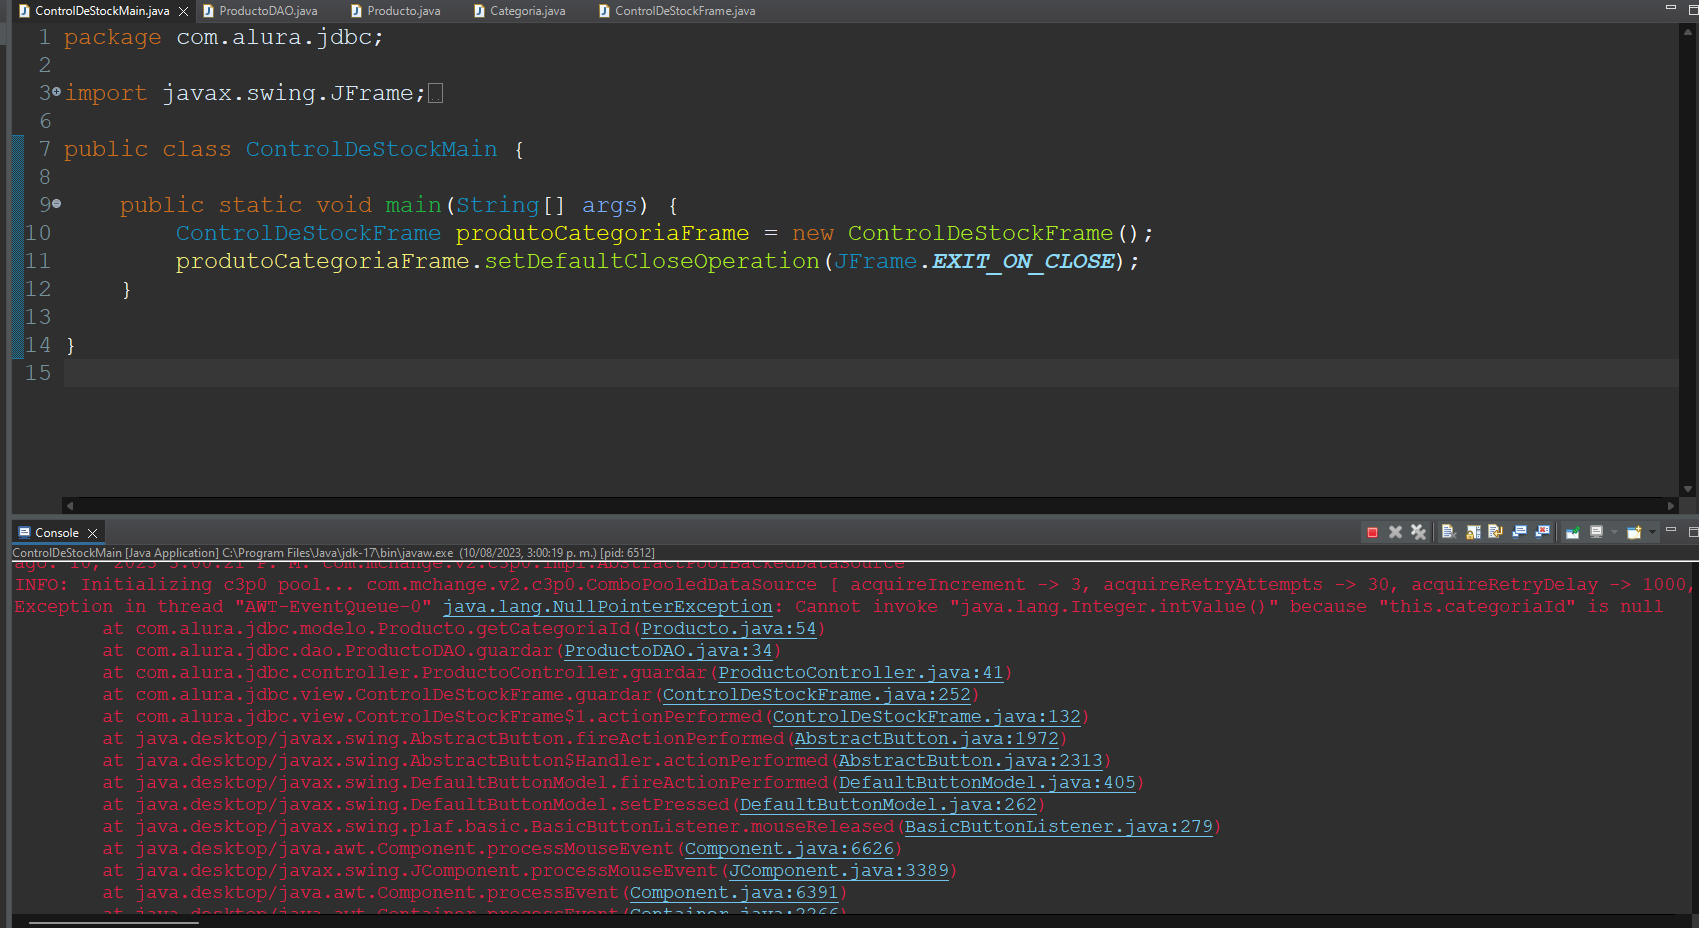Open BasicButtonListener.java:279 link

tap(1058, 826)
